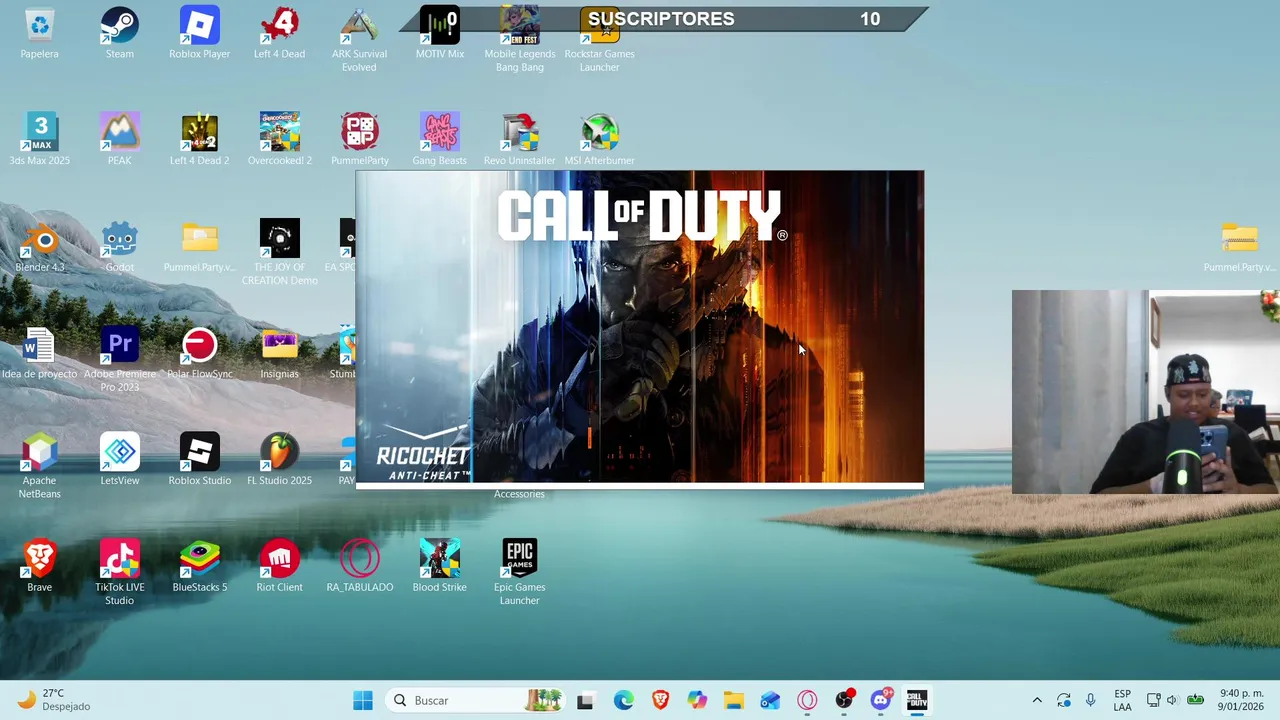The image size is (1280, 720).
Task: Expand the hidden system tray icons chevron
Action: 1037,700
